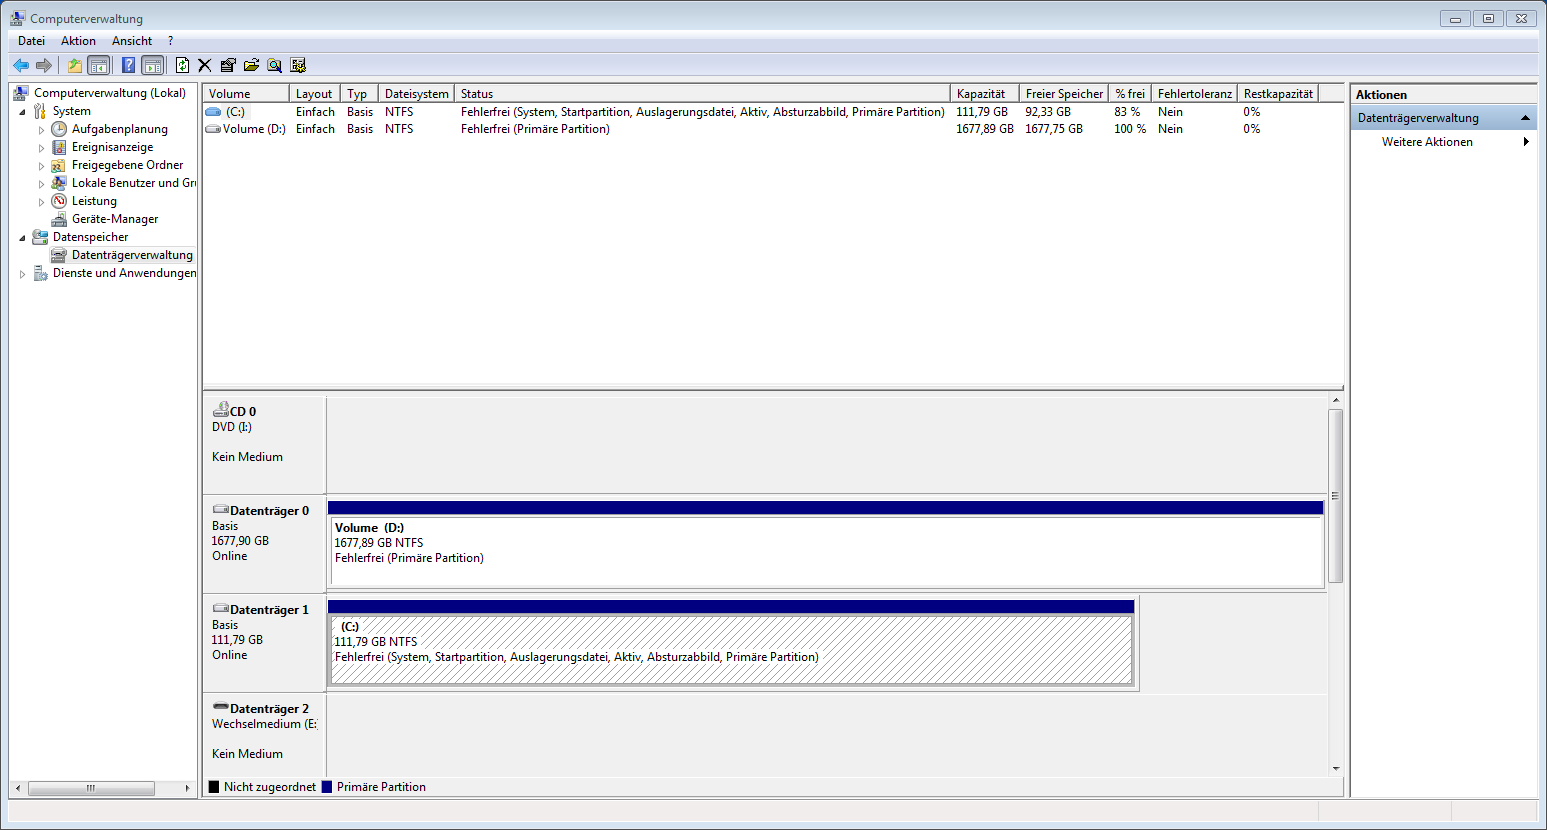Sort by the Kapazität column header

click(984, 93)
